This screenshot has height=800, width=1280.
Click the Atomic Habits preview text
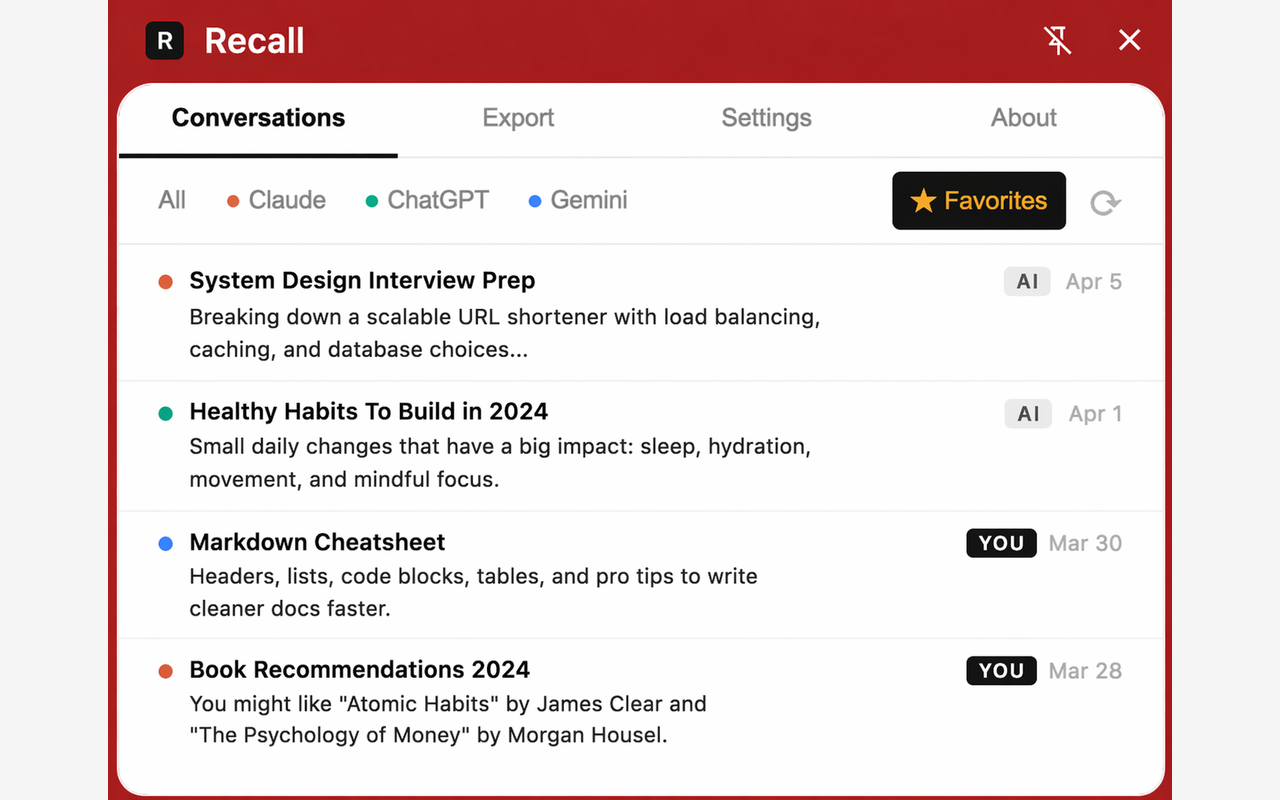[x=448, y=720]
